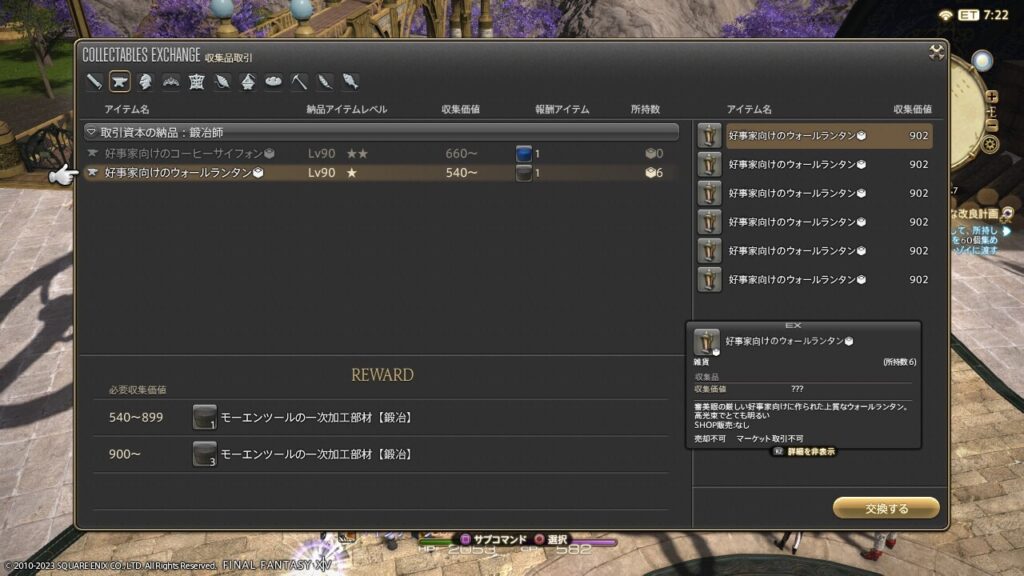Viewport: 1024px width, 576px height.
Task: Click the 納品アイテムレベル column header
Action: click(347, 109)
